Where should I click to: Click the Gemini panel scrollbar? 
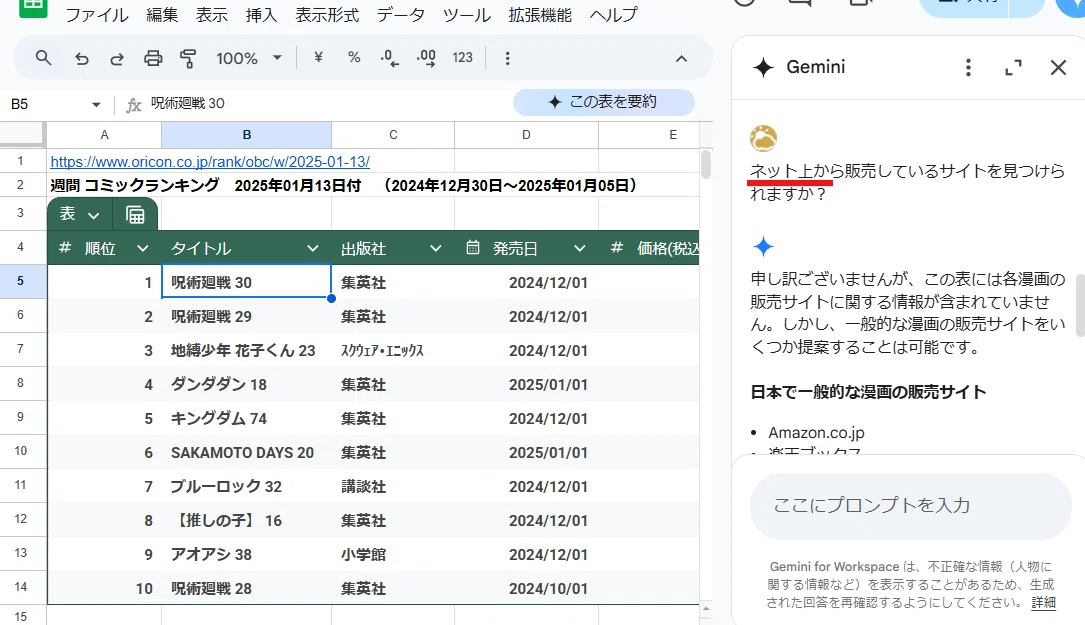[x=1080, y=304]
